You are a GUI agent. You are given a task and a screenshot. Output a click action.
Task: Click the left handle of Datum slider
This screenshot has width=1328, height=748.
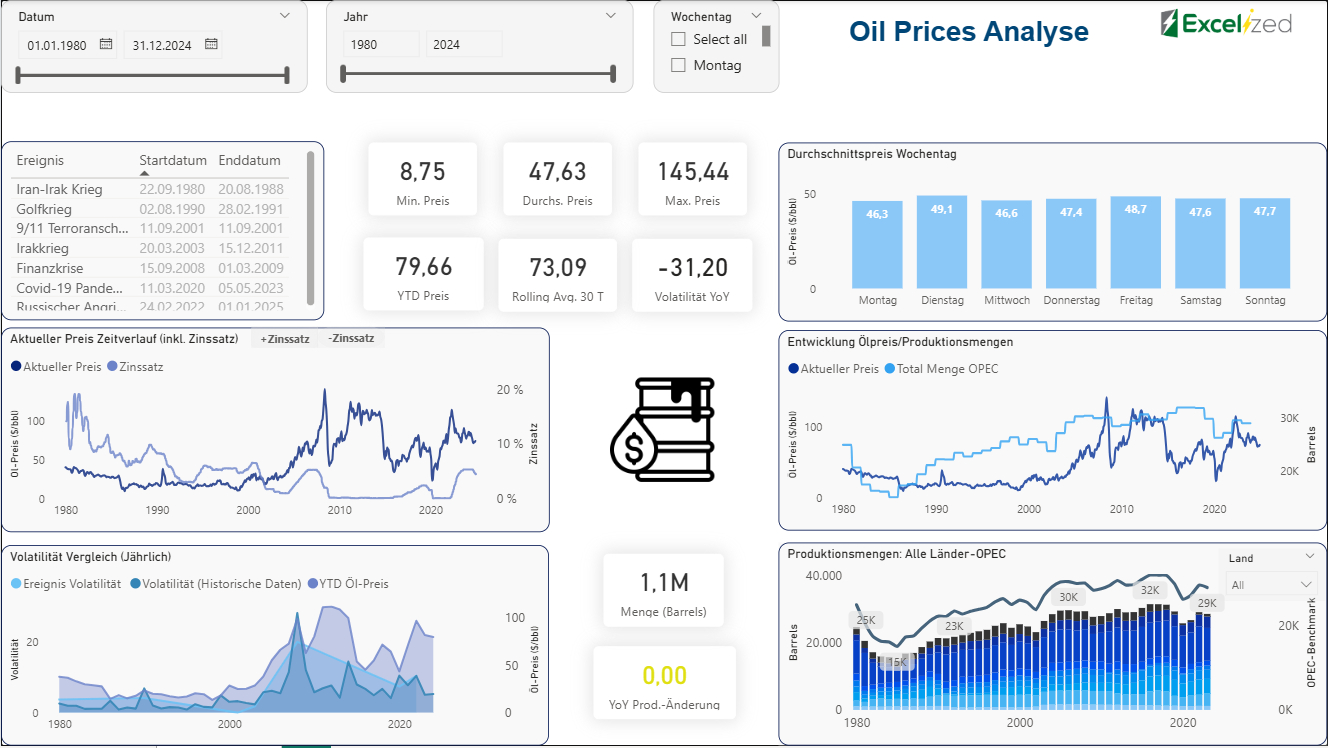(x=18, y=75)
